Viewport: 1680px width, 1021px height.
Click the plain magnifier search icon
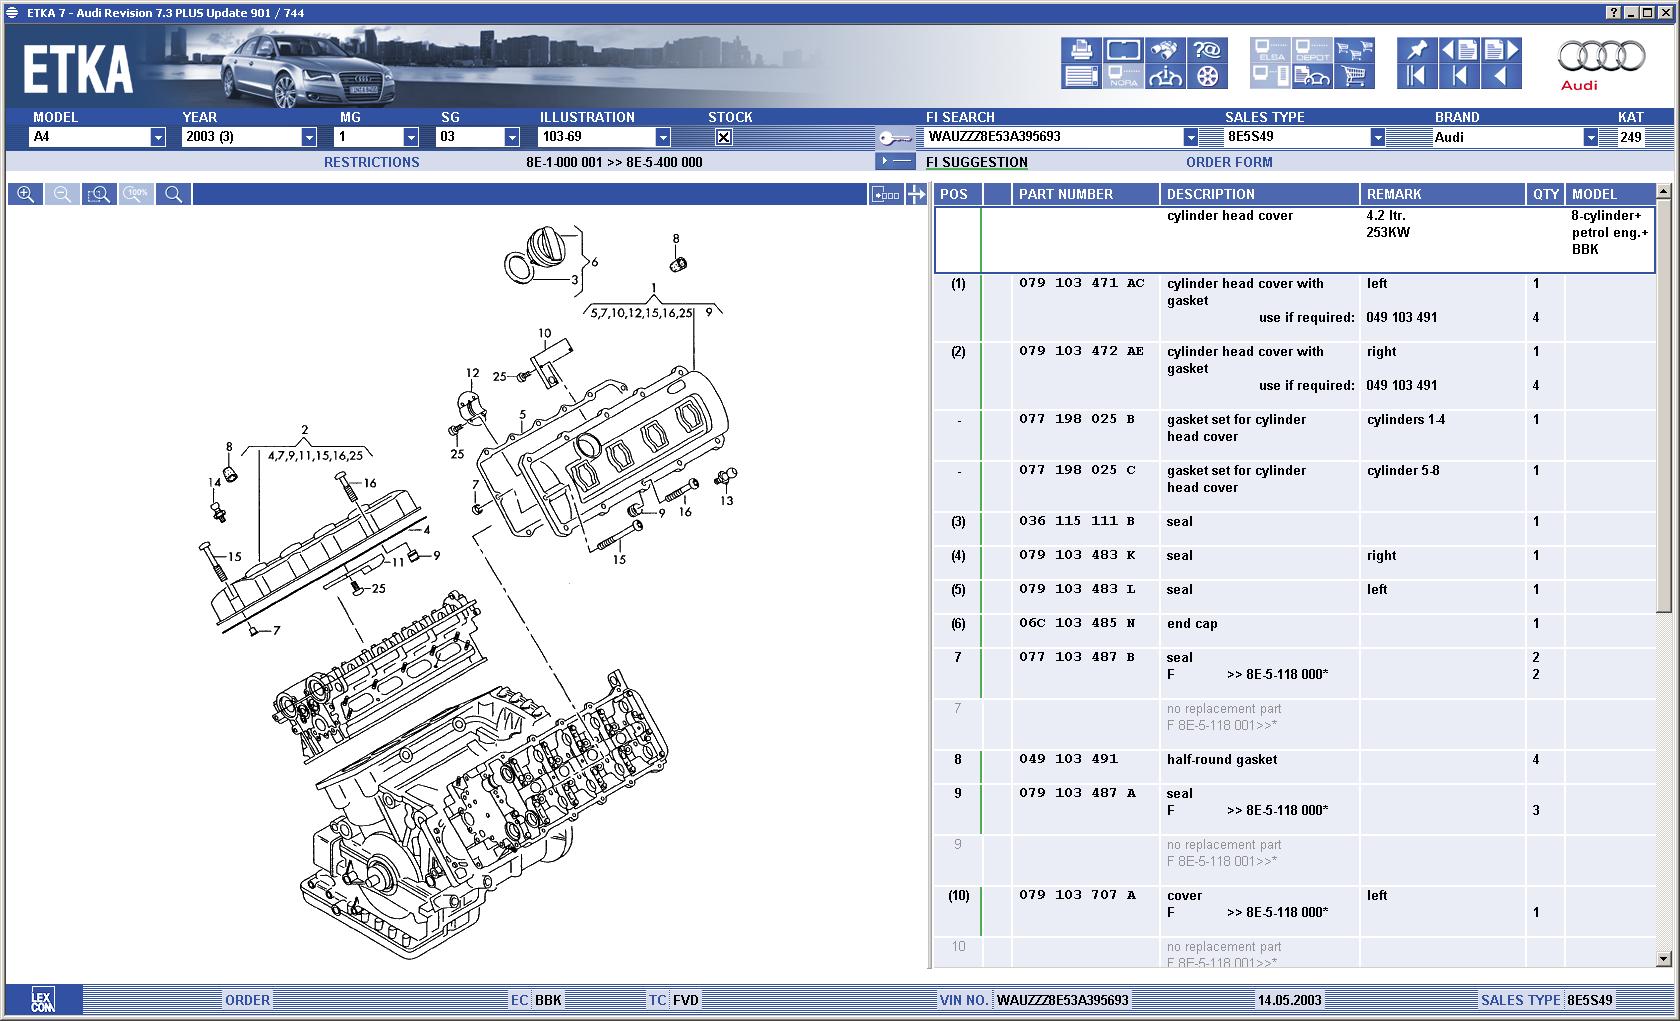pos(173,194)
